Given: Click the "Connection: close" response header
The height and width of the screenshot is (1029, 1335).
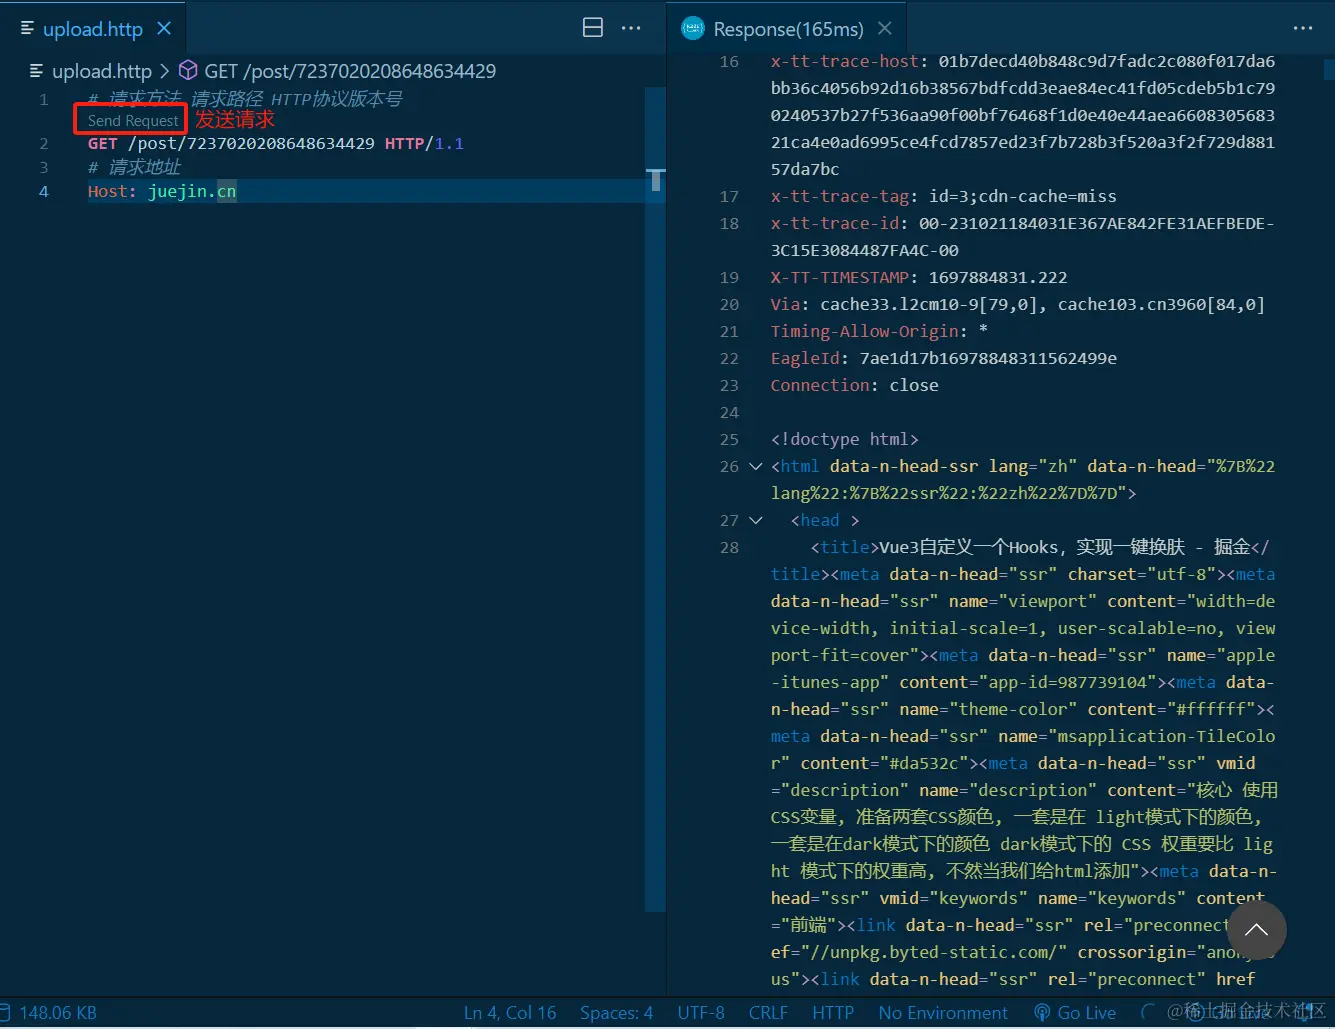Looking at the screenshot, I should click(855, 385).
